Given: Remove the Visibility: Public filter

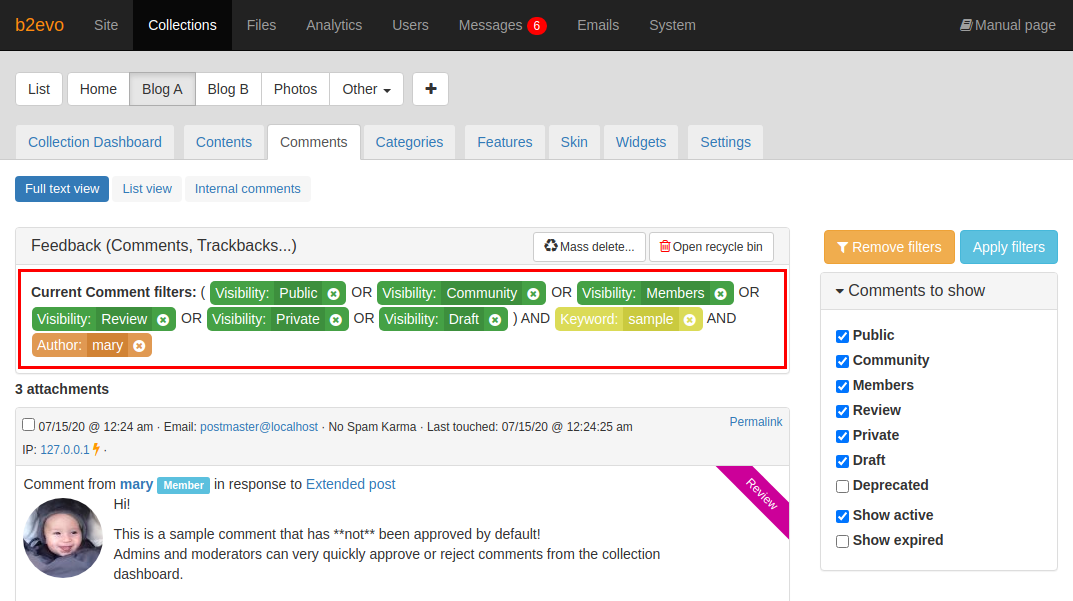Looking at the screenshot, I should click(x=333, y=294).
